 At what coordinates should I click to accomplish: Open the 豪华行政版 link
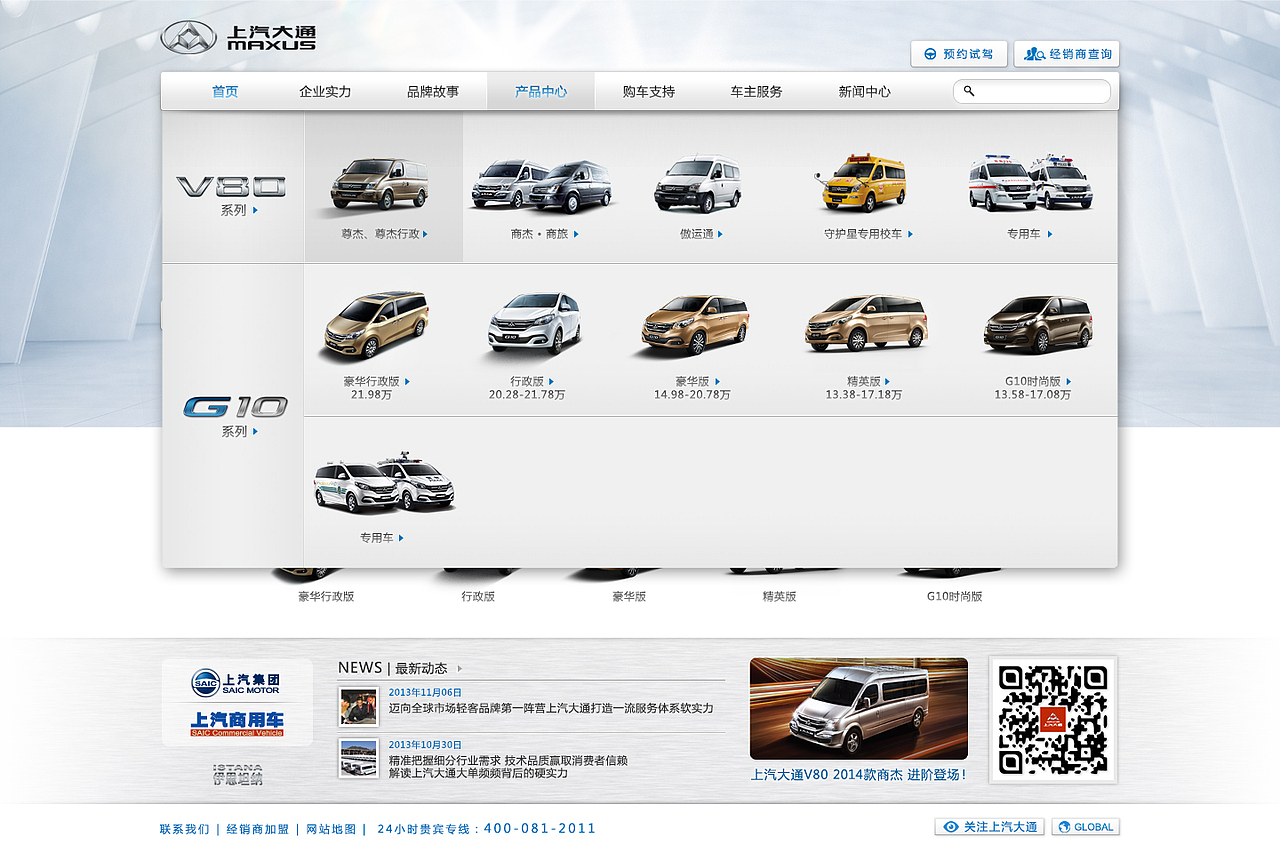coord(376,381)
